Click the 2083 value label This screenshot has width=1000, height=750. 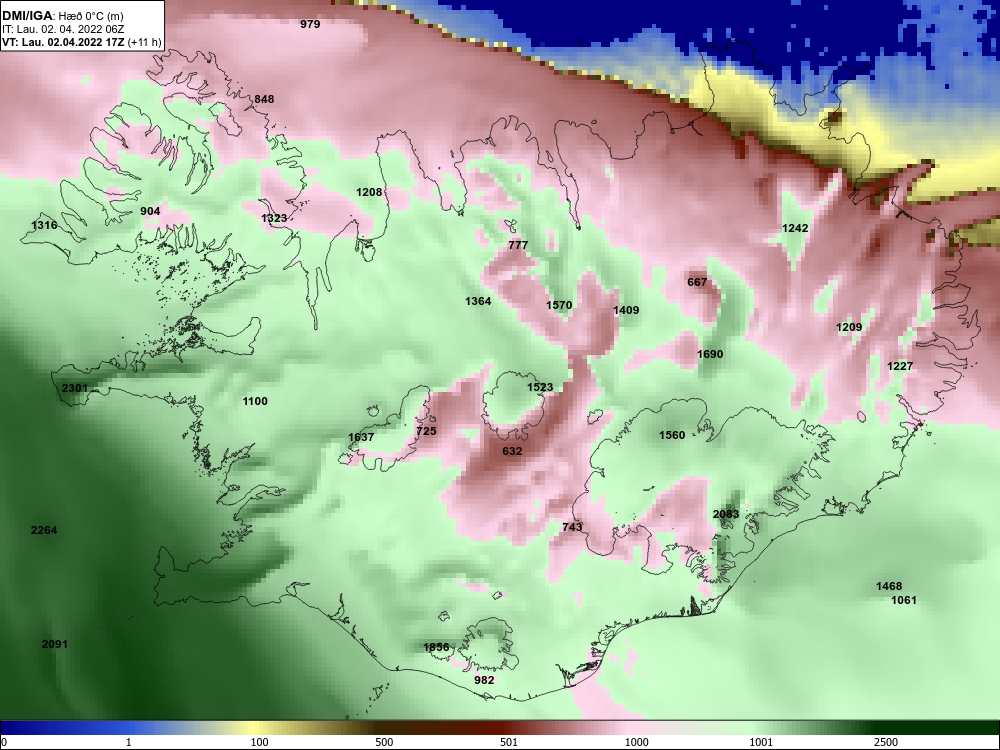pos(726,514)
